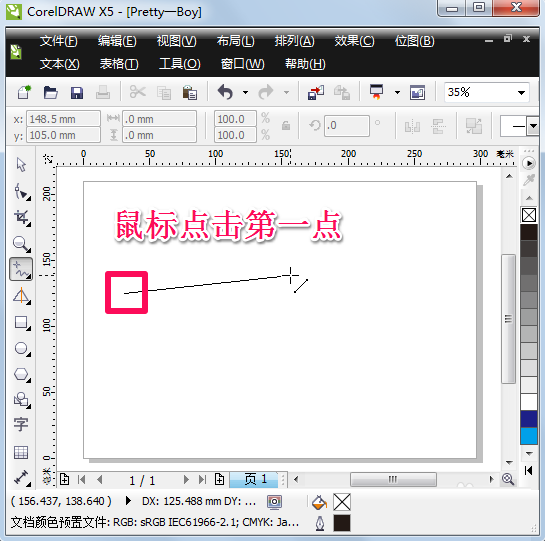Image resolution: width=545 pixels, height=541 pixels.
Task: Create a new document
Action: point(24,92)
